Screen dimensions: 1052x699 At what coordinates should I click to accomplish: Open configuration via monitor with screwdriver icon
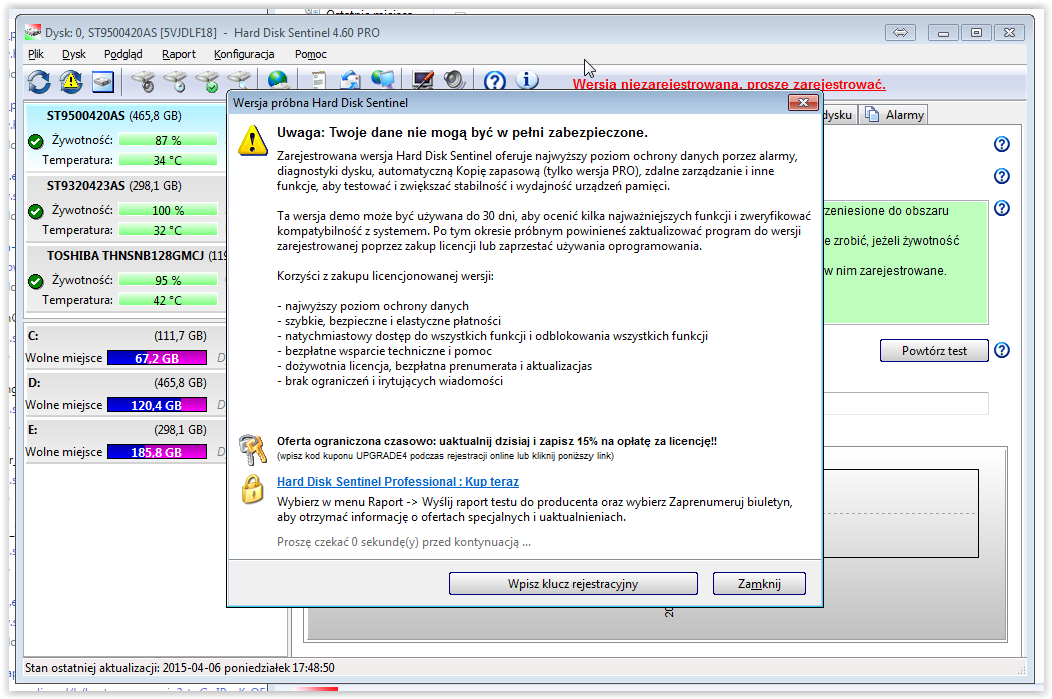pos(423,80)
